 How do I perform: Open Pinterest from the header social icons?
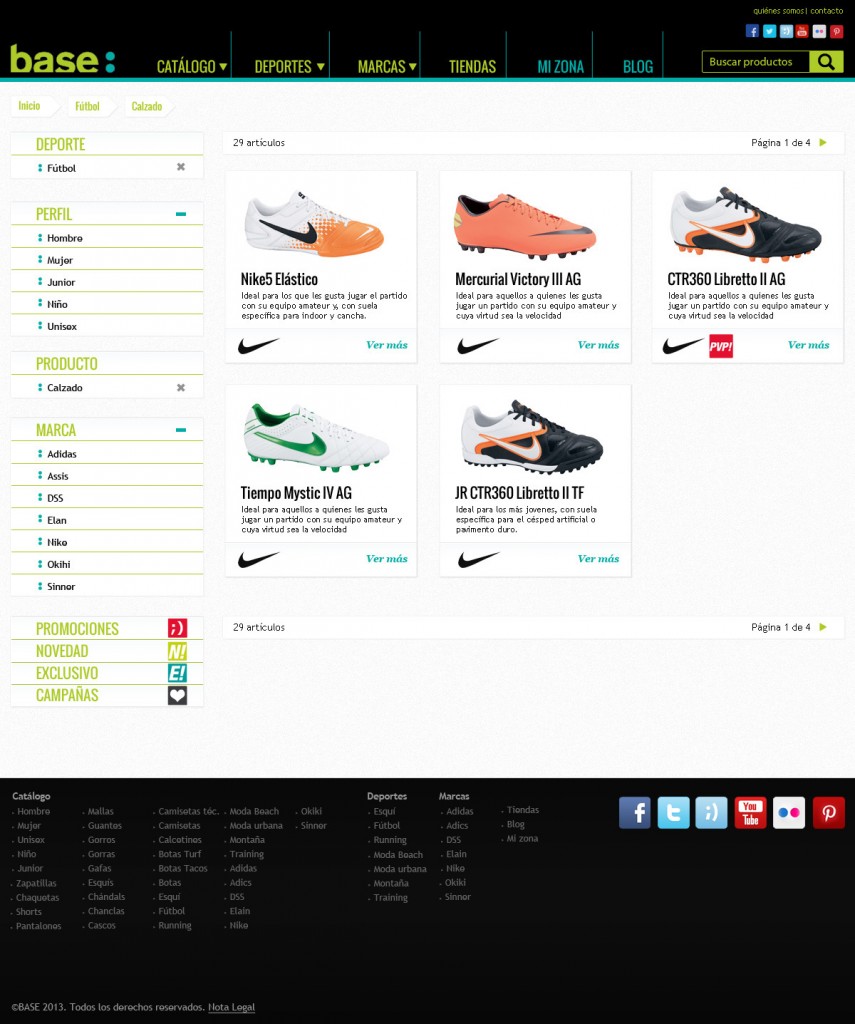pos(836,31)
